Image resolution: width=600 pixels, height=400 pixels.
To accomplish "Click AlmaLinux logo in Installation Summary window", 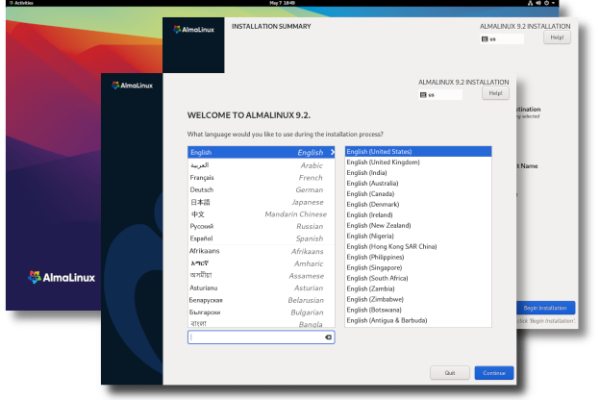I will click(194, 29).
